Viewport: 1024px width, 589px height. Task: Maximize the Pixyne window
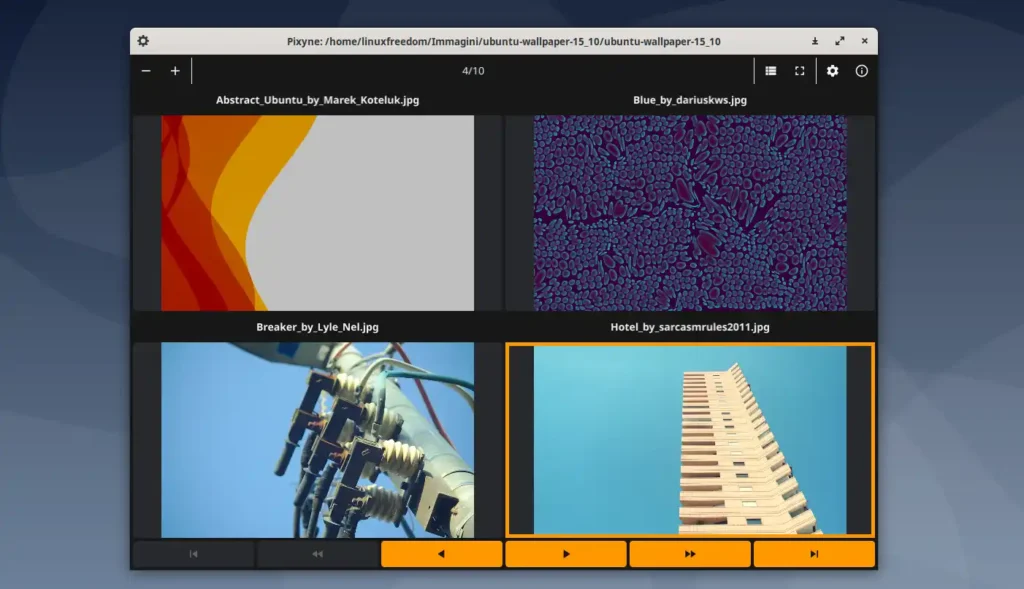click(839, 41)
